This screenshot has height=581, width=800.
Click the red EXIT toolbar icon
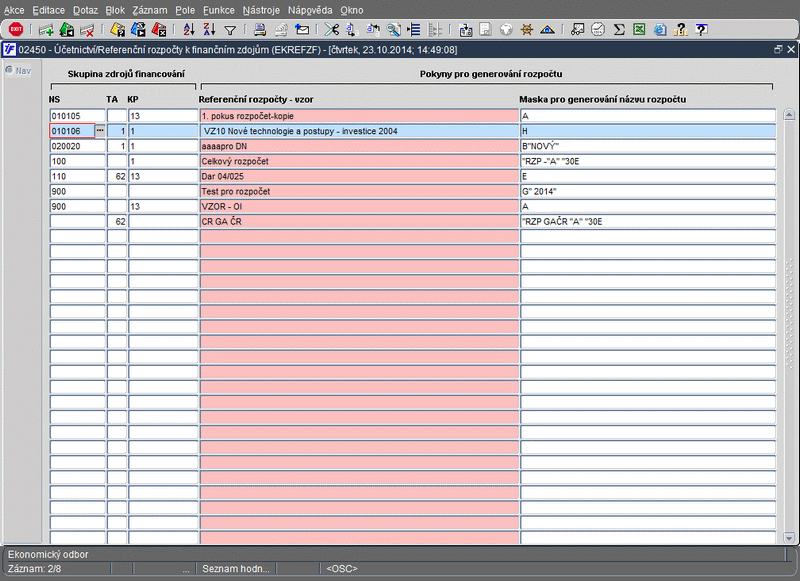tap(16, 30)
